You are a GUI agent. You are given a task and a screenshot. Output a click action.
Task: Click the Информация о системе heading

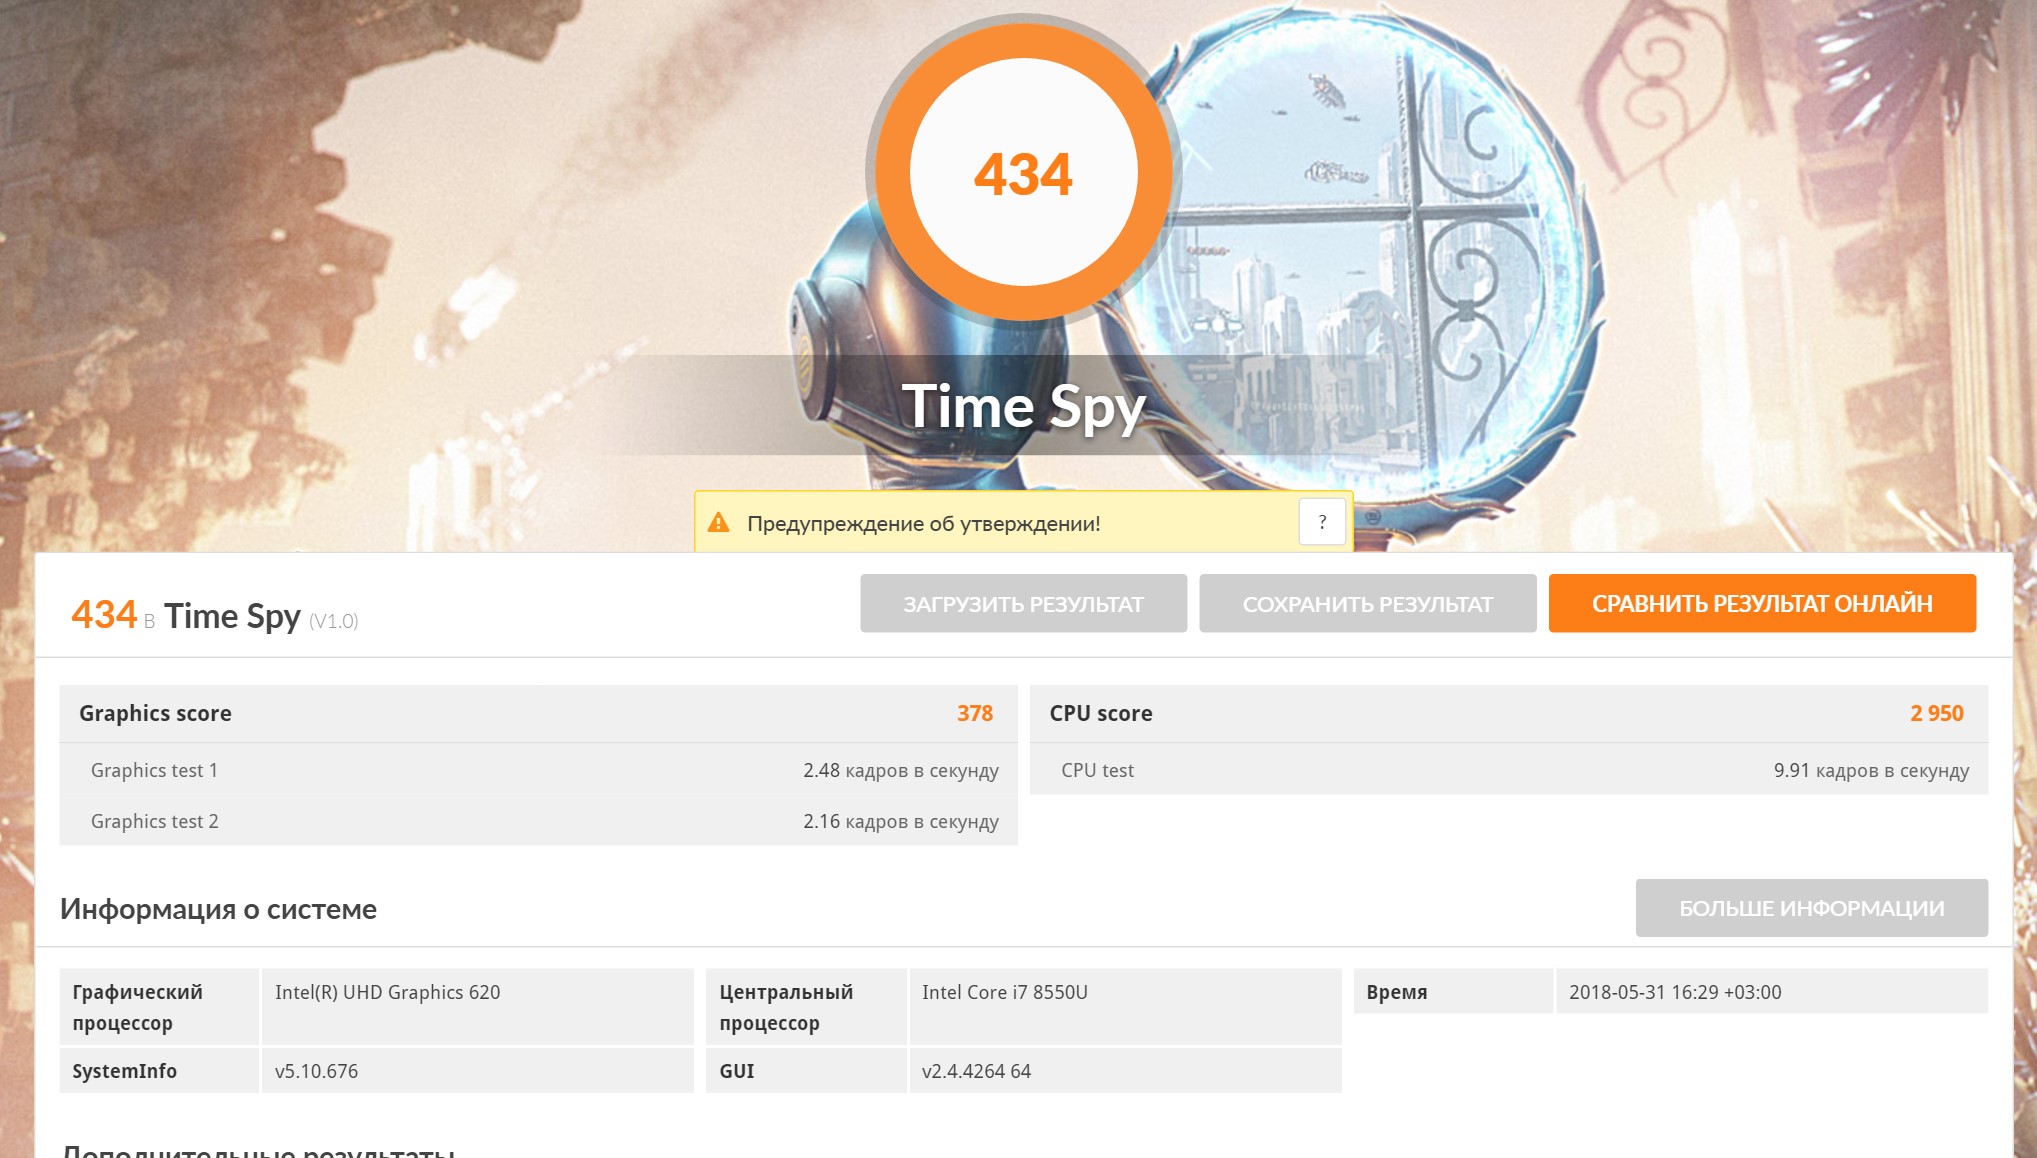[218, 909]
